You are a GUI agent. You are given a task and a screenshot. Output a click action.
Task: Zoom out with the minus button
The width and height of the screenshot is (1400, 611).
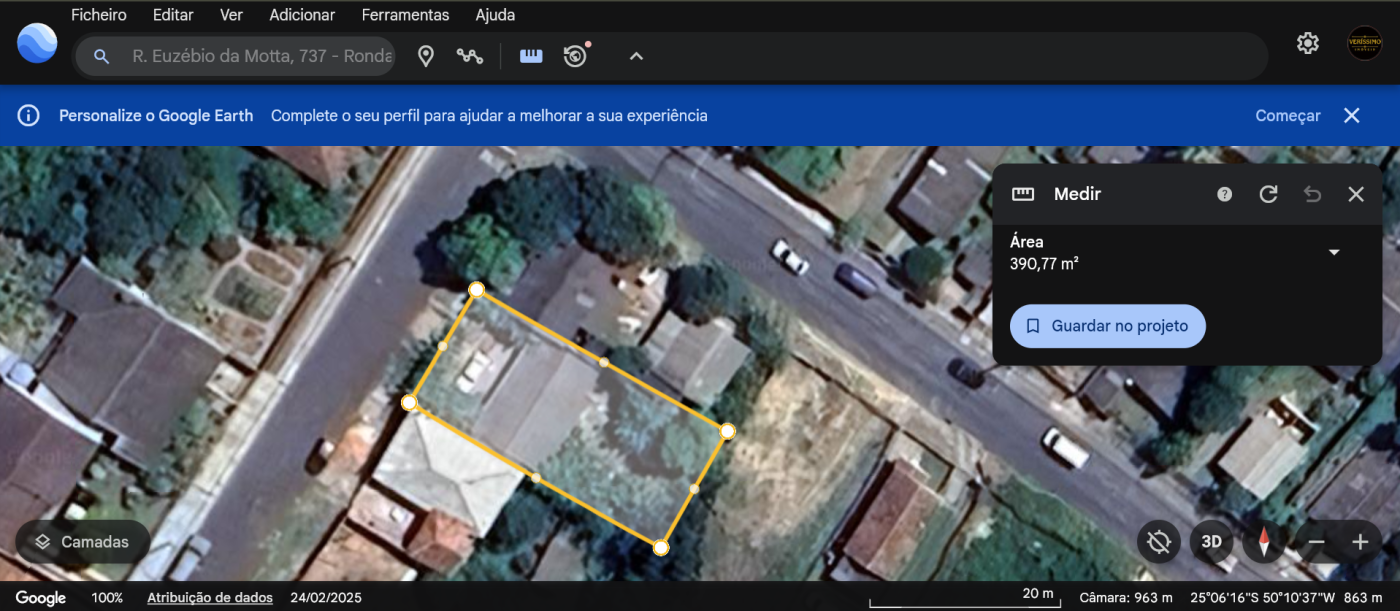[x=1316, y=542]
